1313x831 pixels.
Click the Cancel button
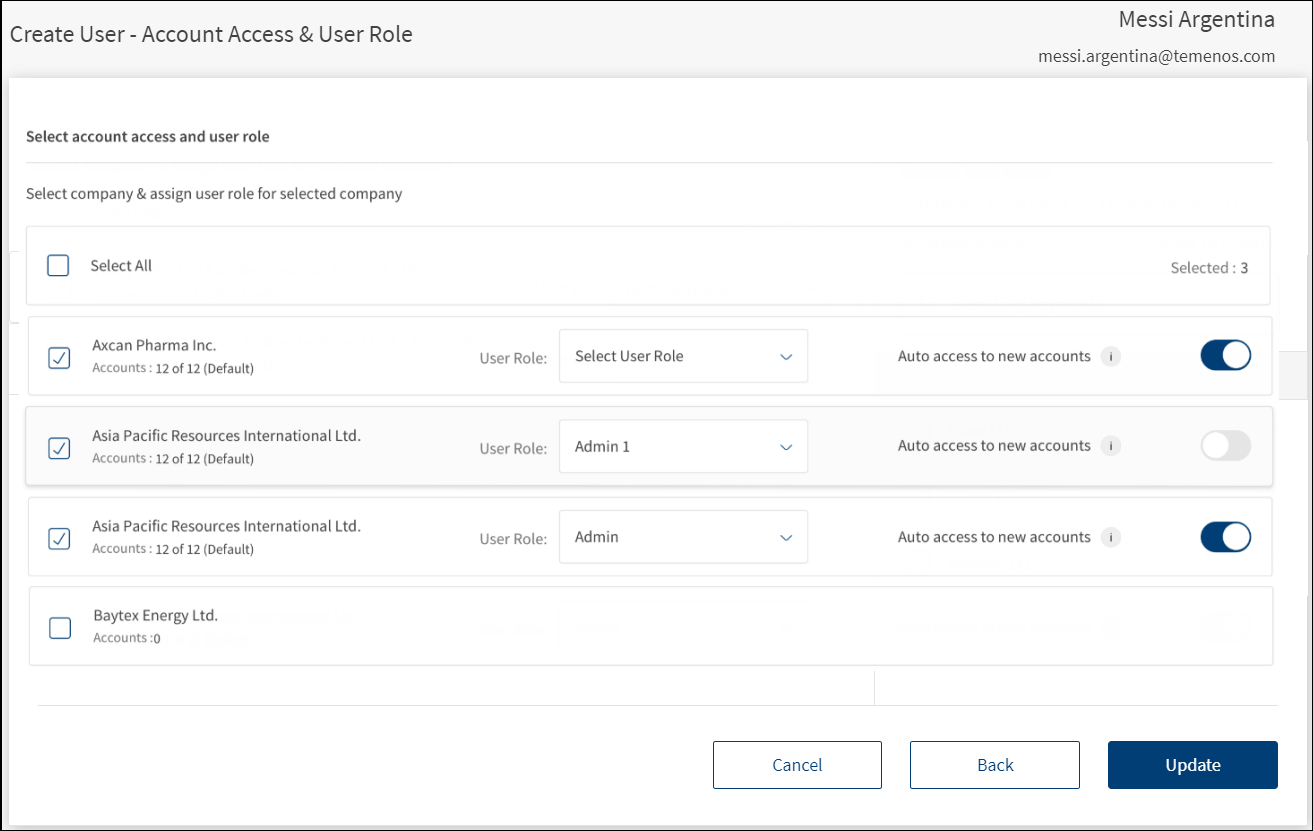tap(797, 765)
